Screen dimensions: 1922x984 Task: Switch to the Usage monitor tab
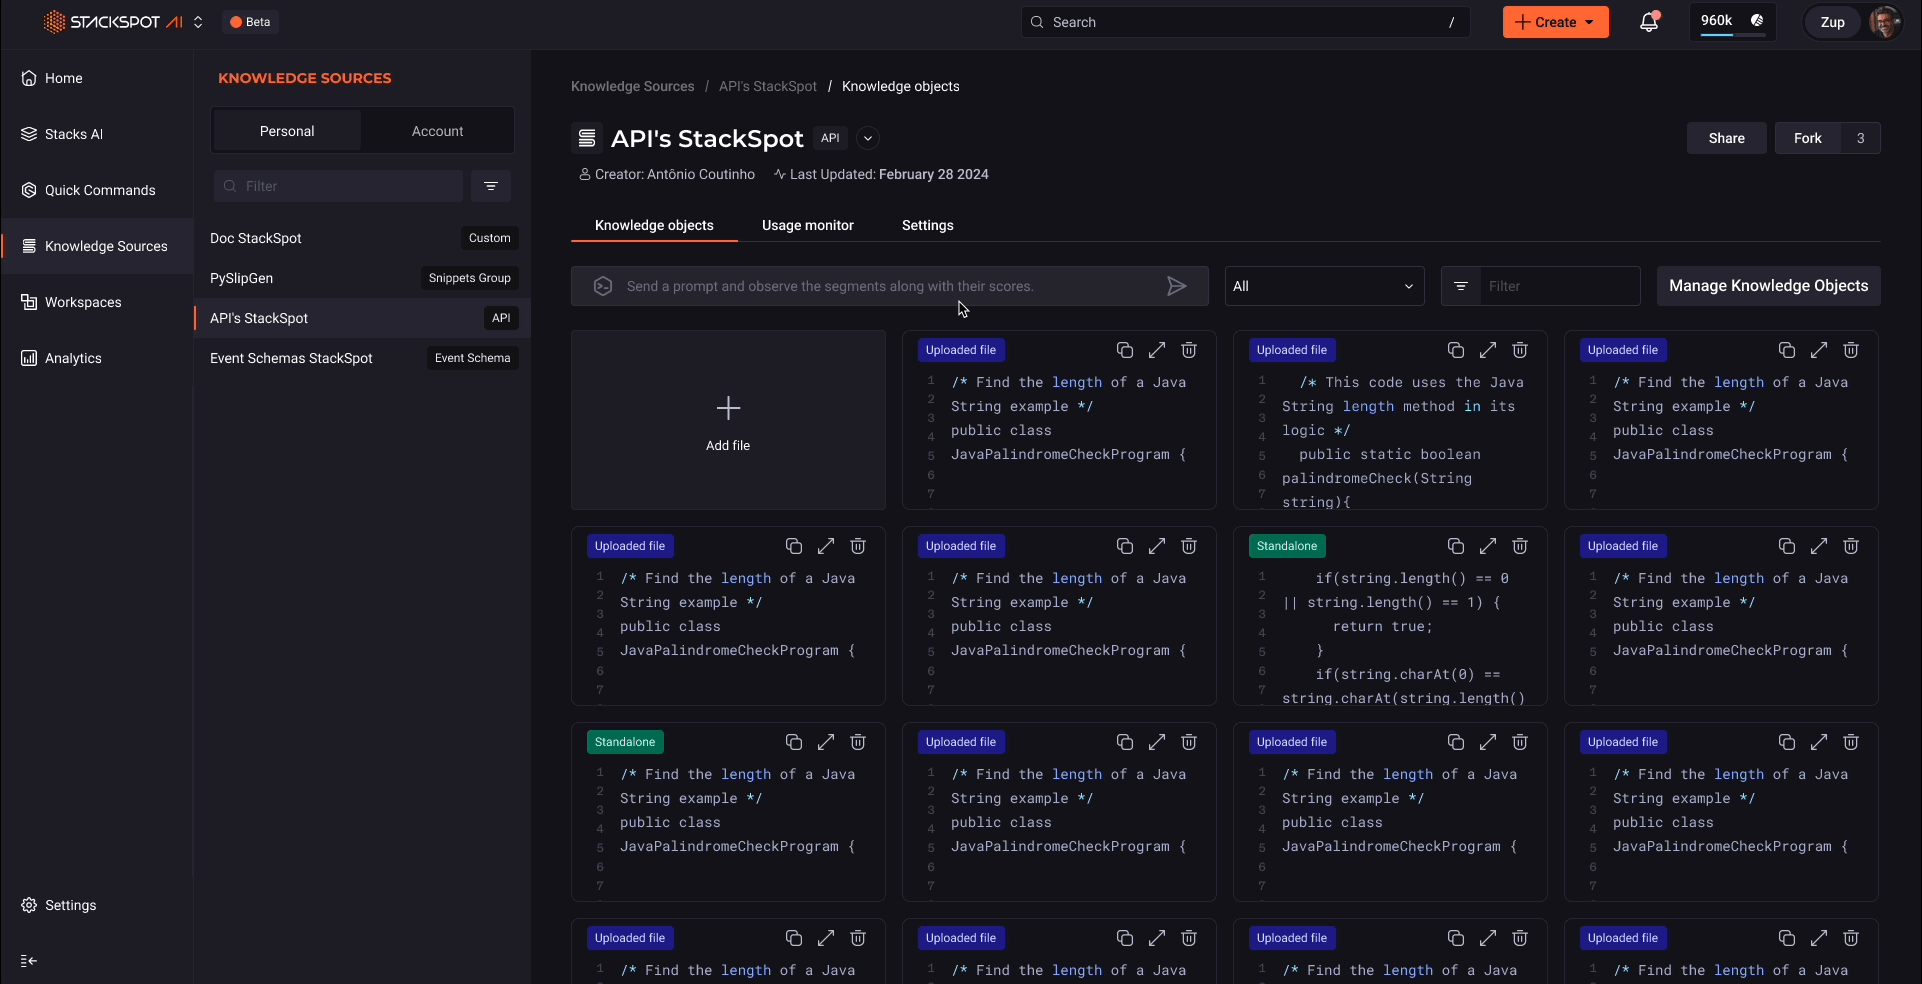(808, 225)
